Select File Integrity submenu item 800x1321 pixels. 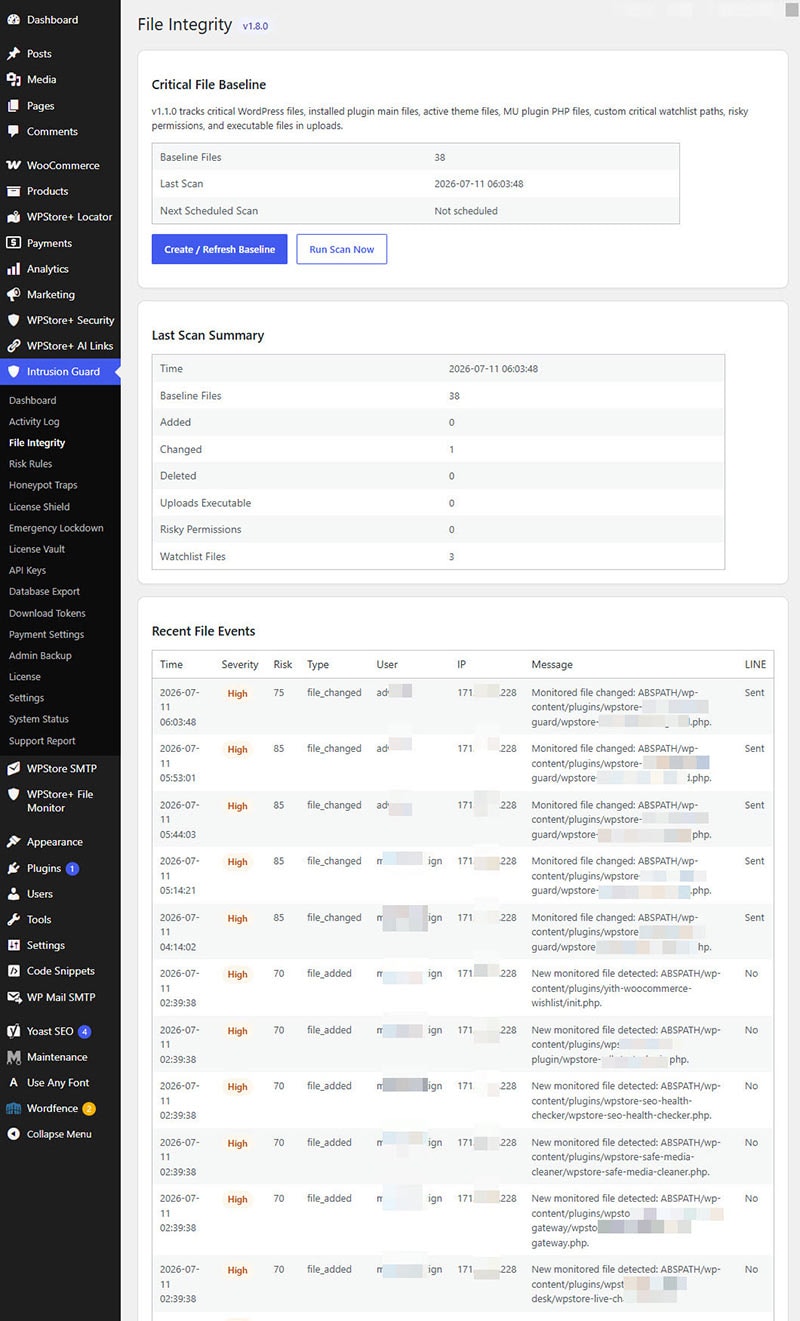(37, 443)
